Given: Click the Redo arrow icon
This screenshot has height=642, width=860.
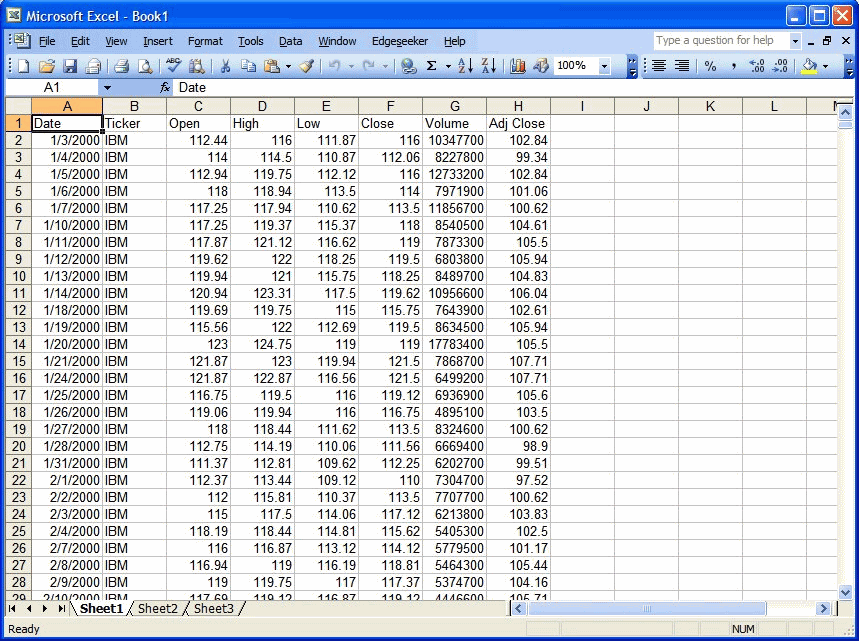Looking at the screenshot, I should point(369,66).
